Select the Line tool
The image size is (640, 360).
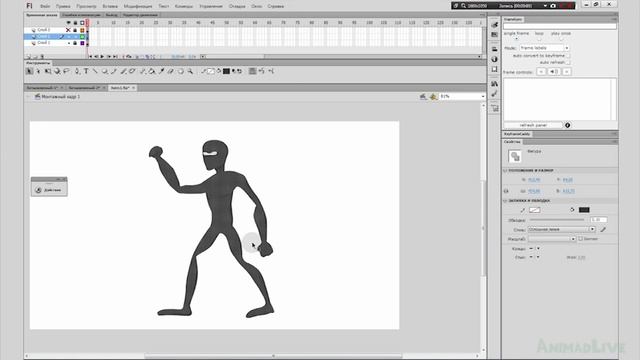[x=96, y=71]
